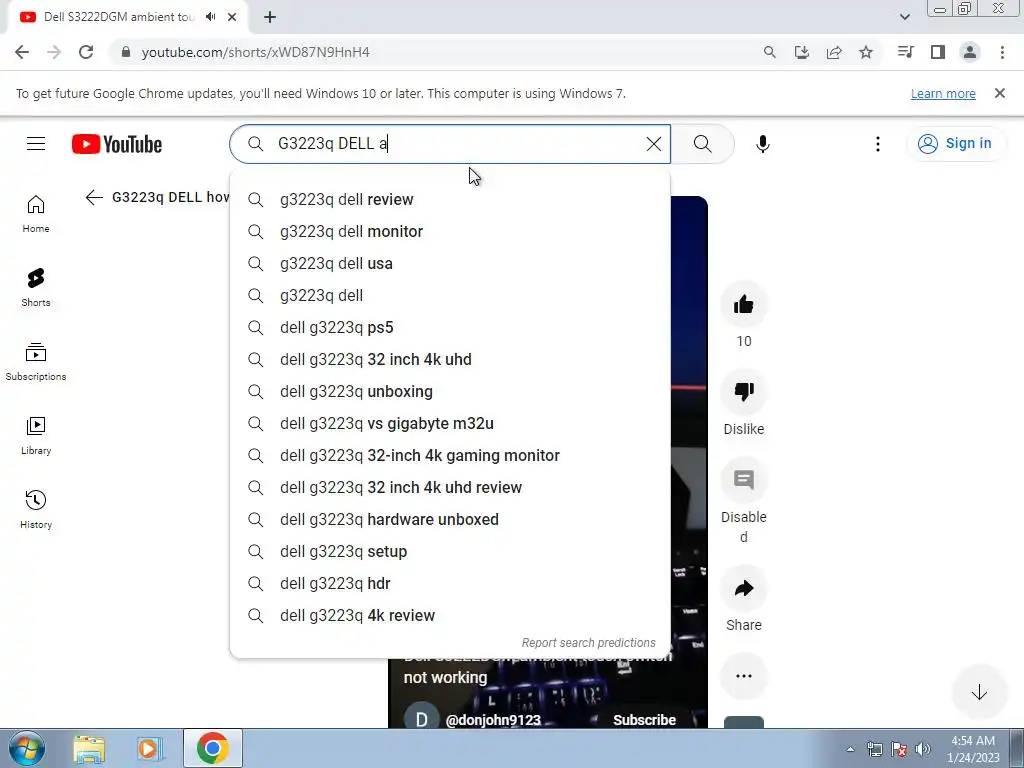This screenshot has height=768, width=1024.
Task: Like the short with thumbs up
Action: (x=744, y=304)
